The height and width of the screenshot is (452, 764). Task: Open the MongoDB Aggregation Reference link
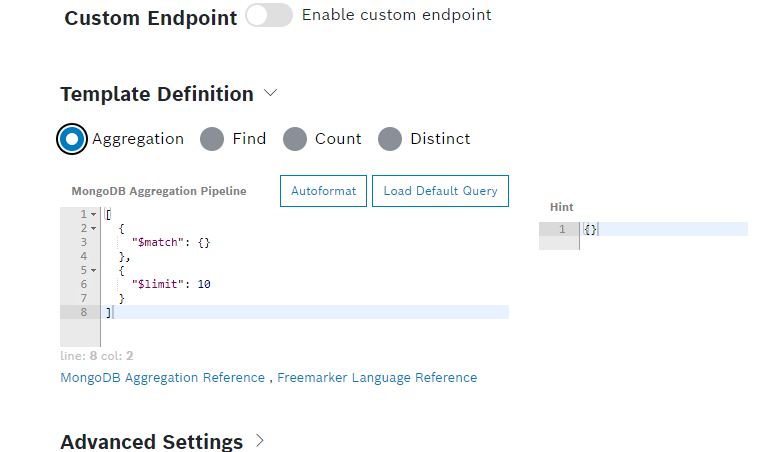(x=162, y=378)
